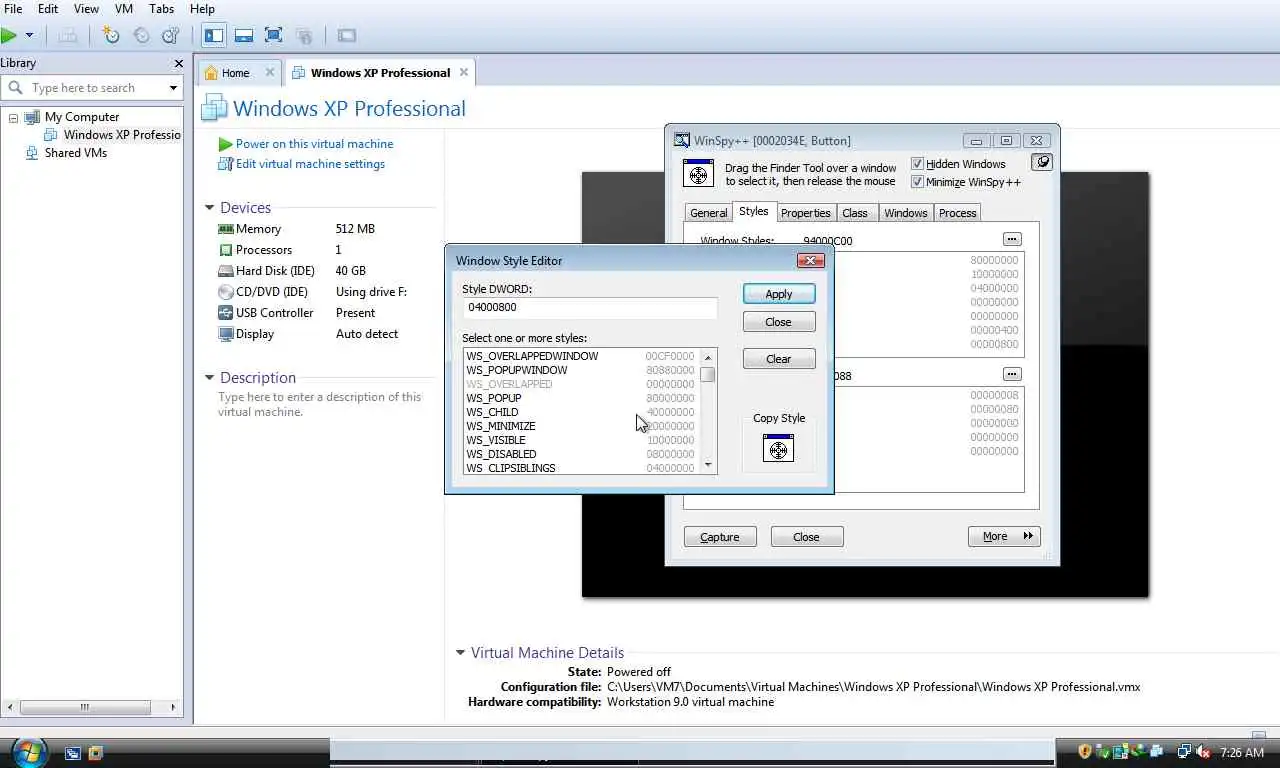Click the first pinned taskbar icon
The height and width of the screenshot is (768, 1280).
[x=72, y=753]
